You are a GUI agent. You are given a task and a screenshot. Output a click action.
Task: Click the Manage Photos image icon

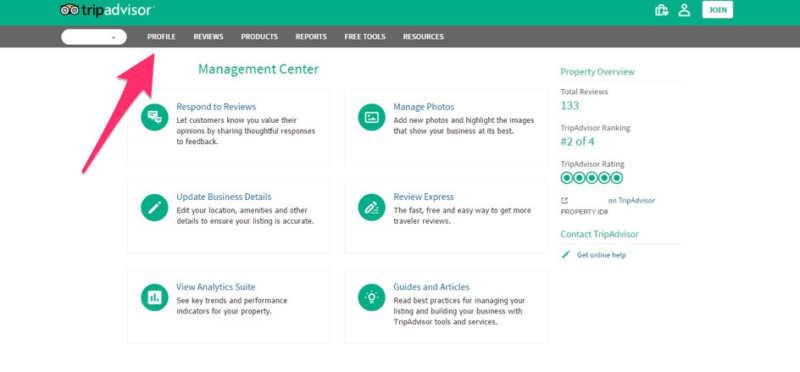click(371, 117)
